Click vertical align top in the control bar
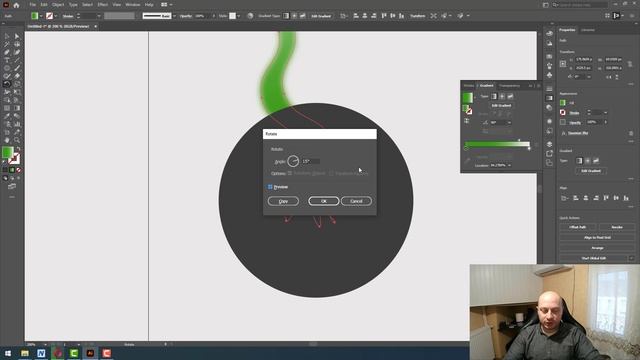Image resolution: width=640 pixels, height=360 pixels. 384,16
